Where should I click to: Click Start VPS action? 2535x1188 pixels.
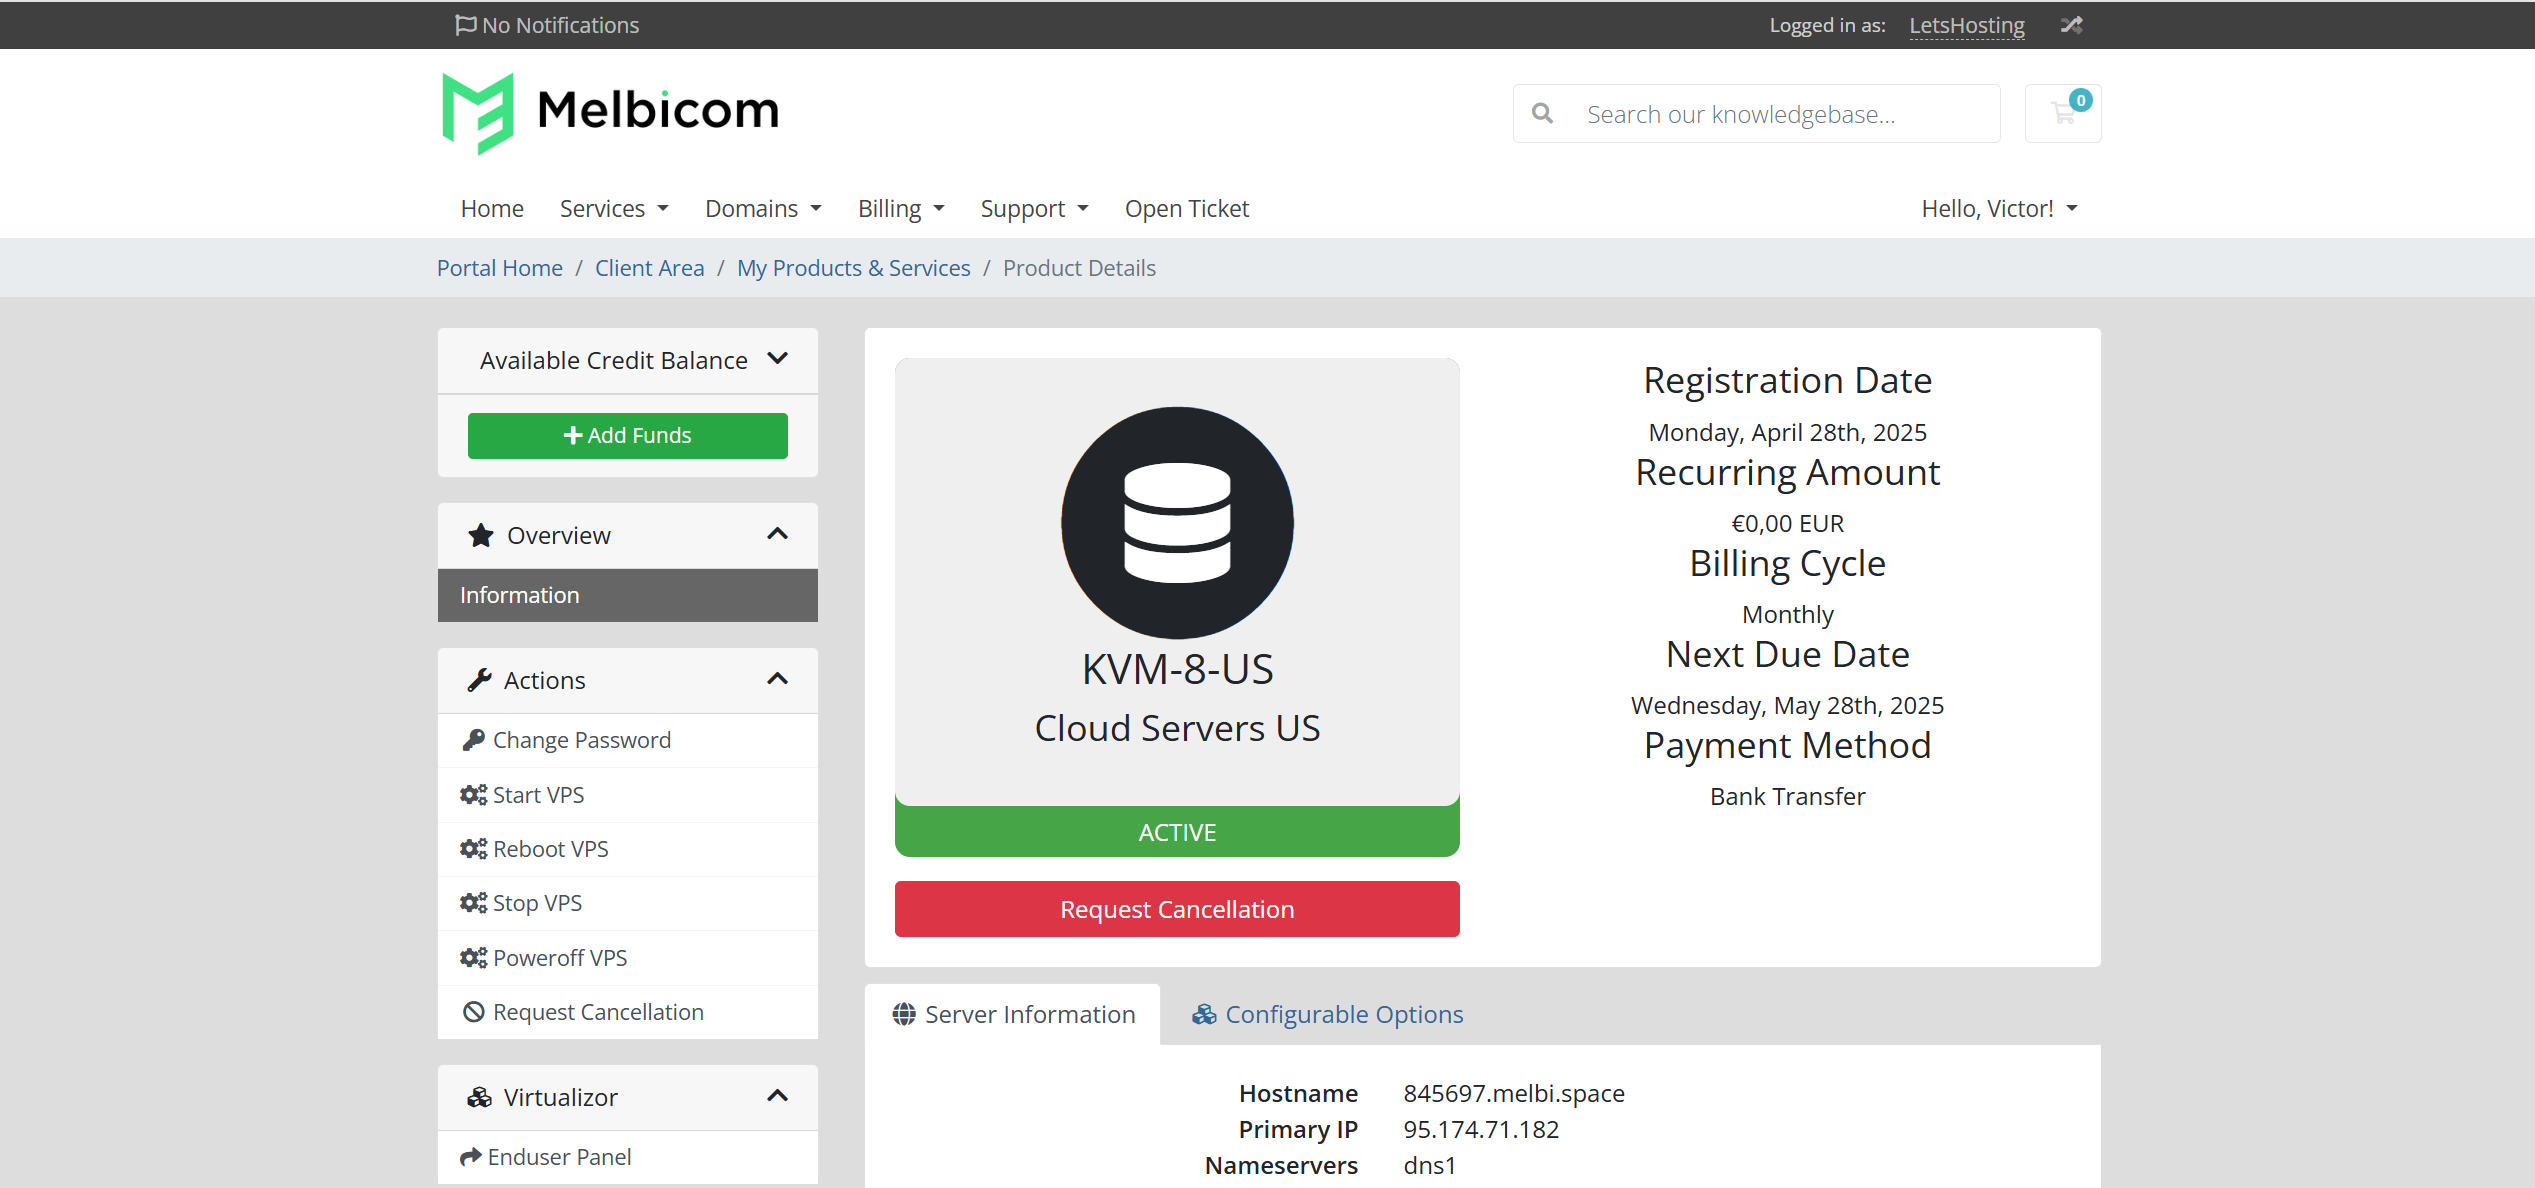(628, 795)
